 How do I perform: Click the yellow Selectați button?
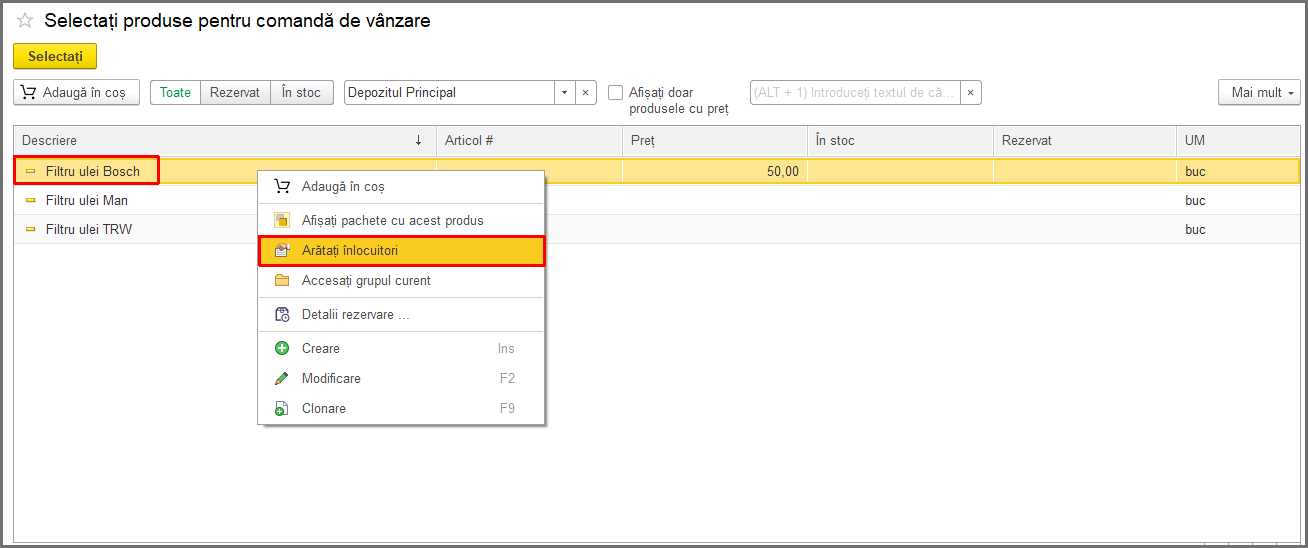tap(55, 56)
